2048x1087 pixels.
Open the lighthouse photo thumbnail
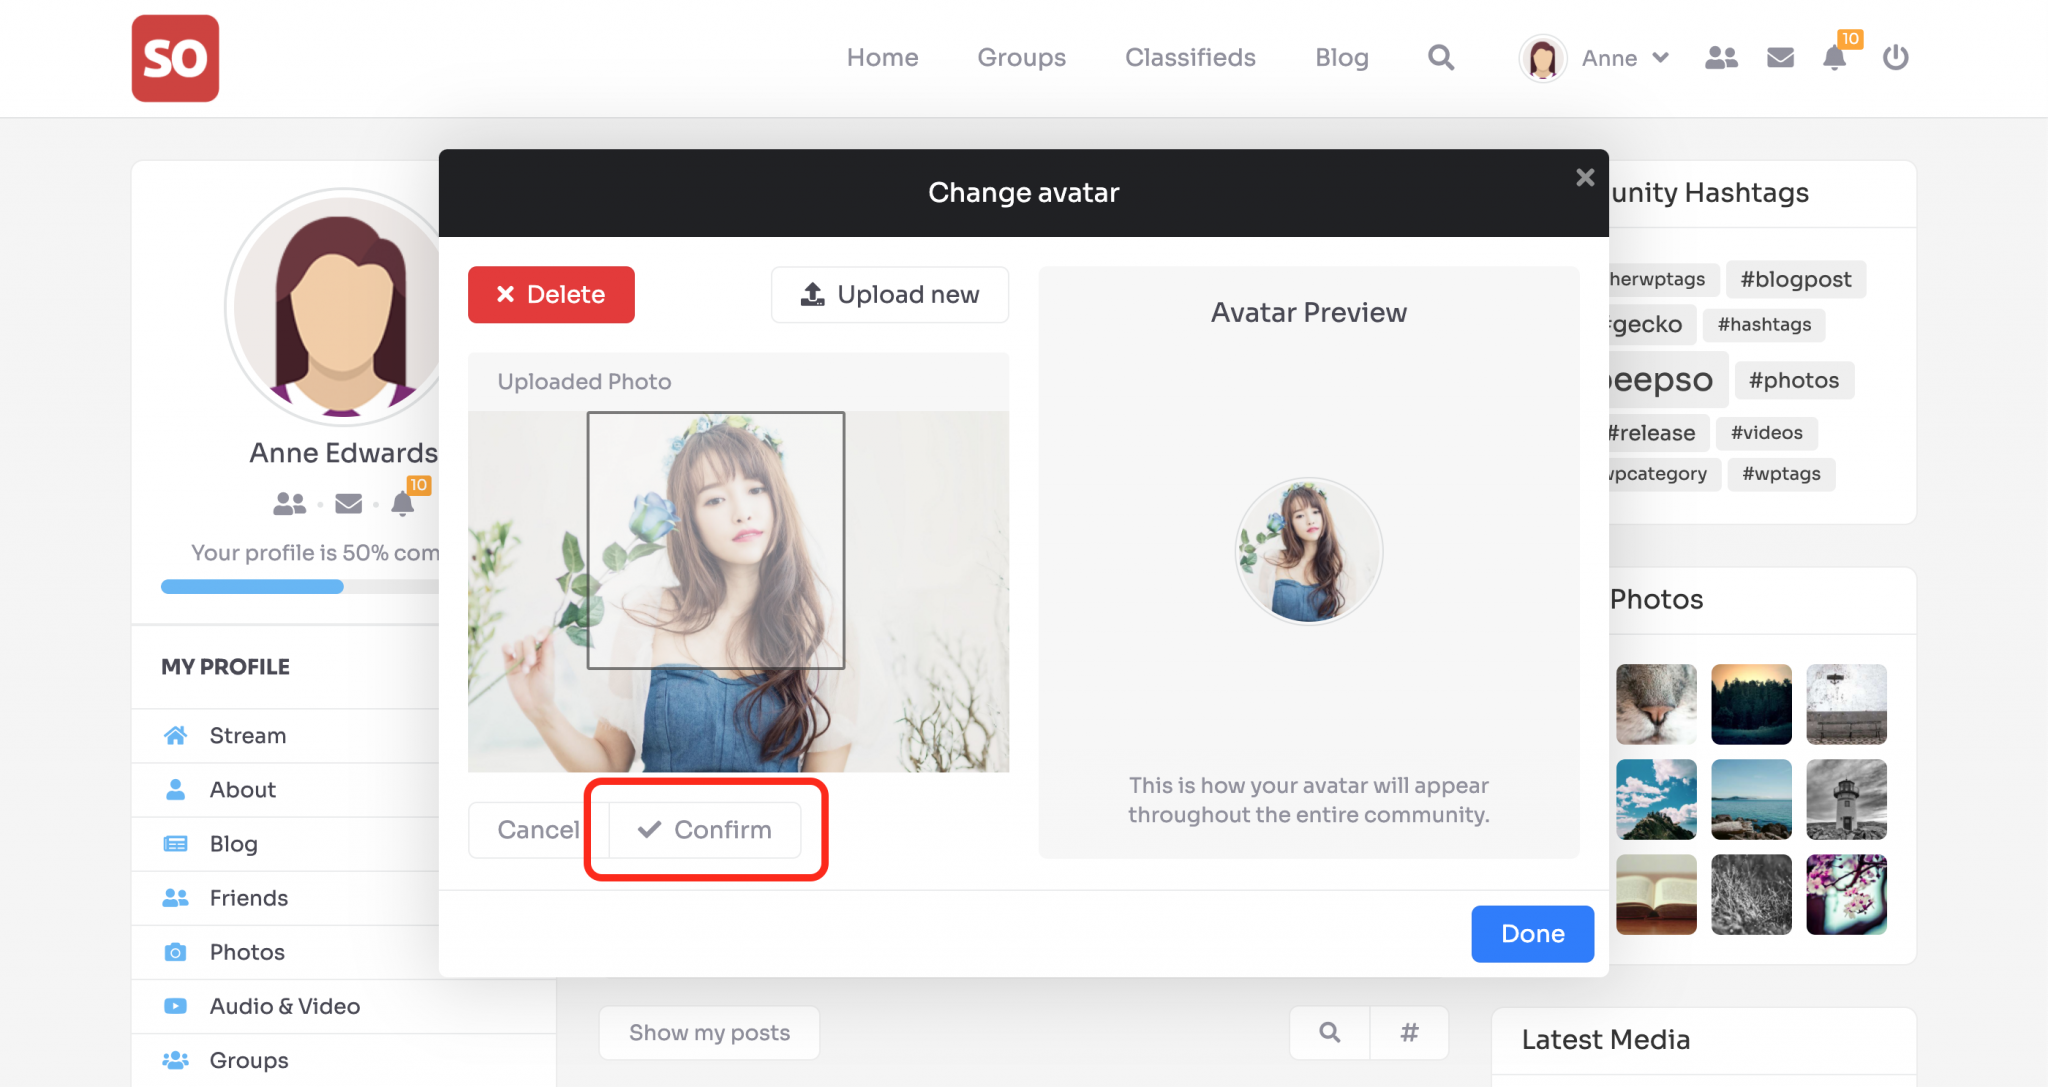pos(1847,799)
